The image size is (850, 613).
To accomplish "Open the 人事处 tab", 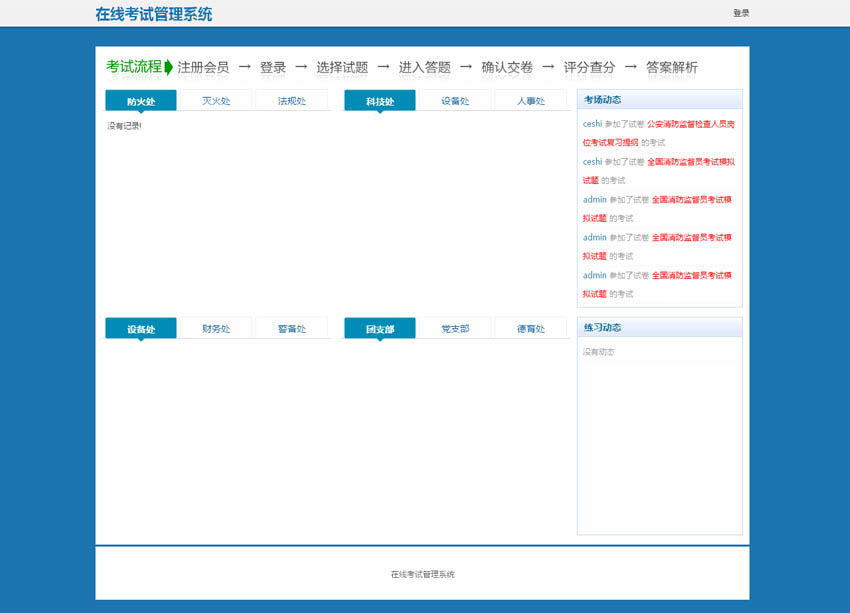I will pyautogui.click(x=531, y=101).
